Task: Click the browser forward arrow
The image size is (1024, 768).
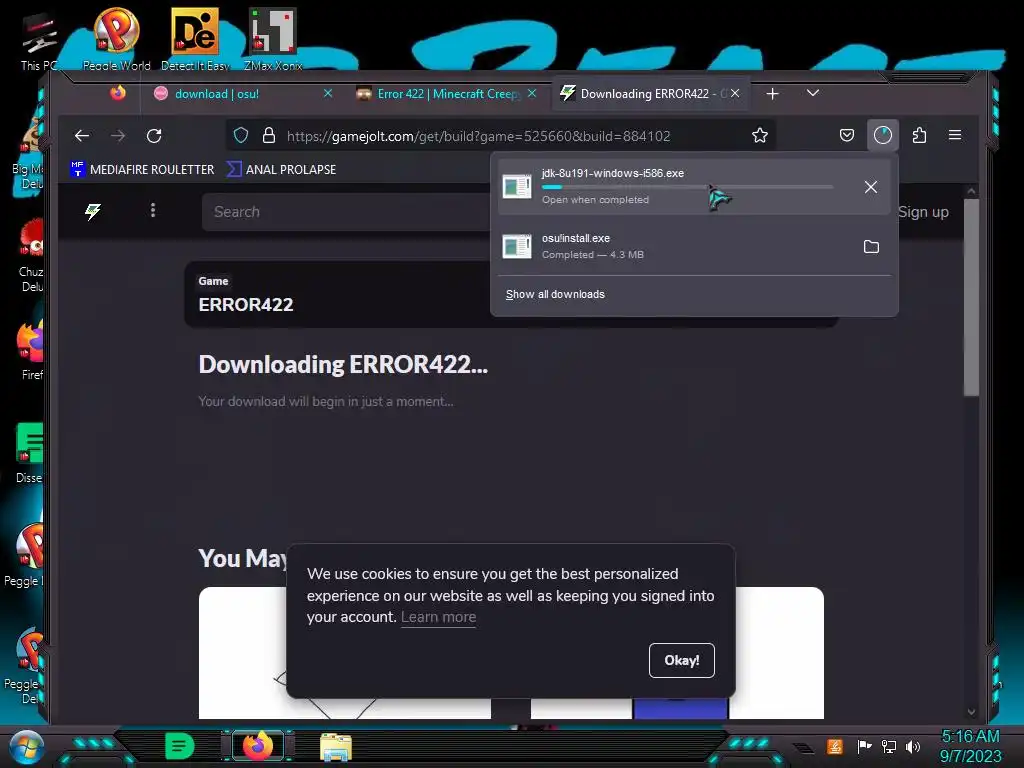Action: pos(118,136)
